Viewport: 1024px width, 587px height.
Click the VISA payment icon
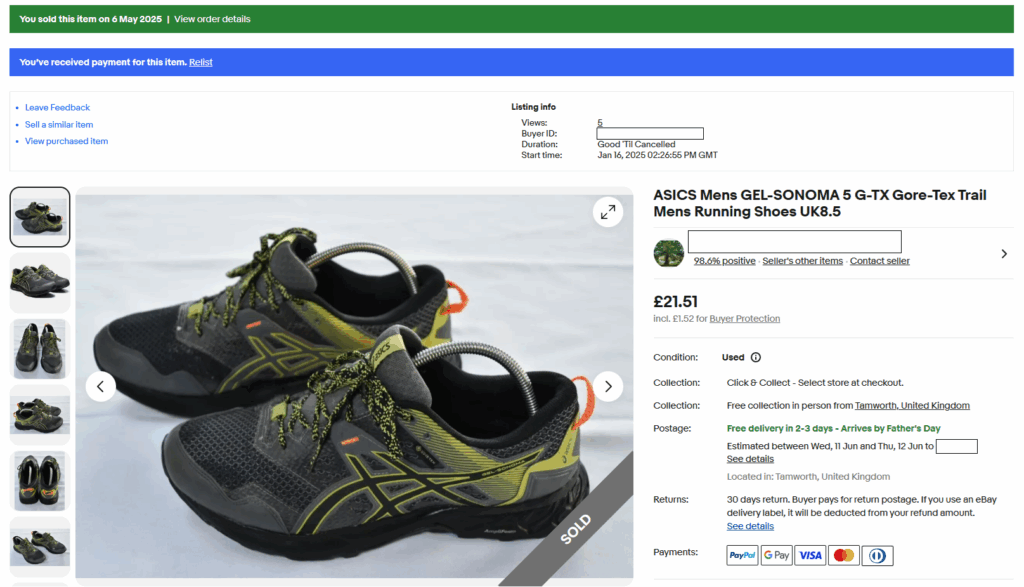(810, 556)
